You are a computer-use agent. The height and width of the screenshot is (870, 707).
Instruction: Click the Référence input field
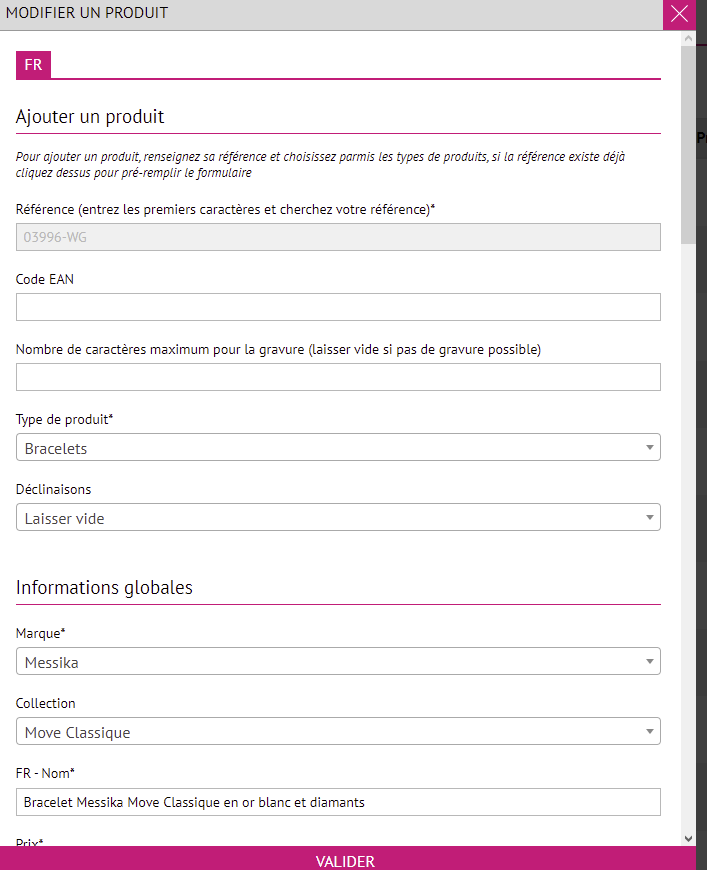338,237
